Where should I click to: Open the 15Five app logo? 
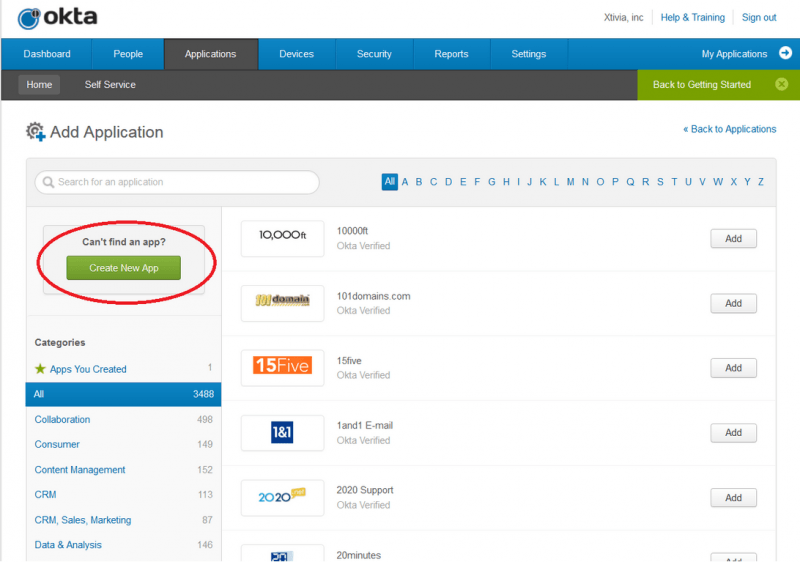[x=283, y=367]
